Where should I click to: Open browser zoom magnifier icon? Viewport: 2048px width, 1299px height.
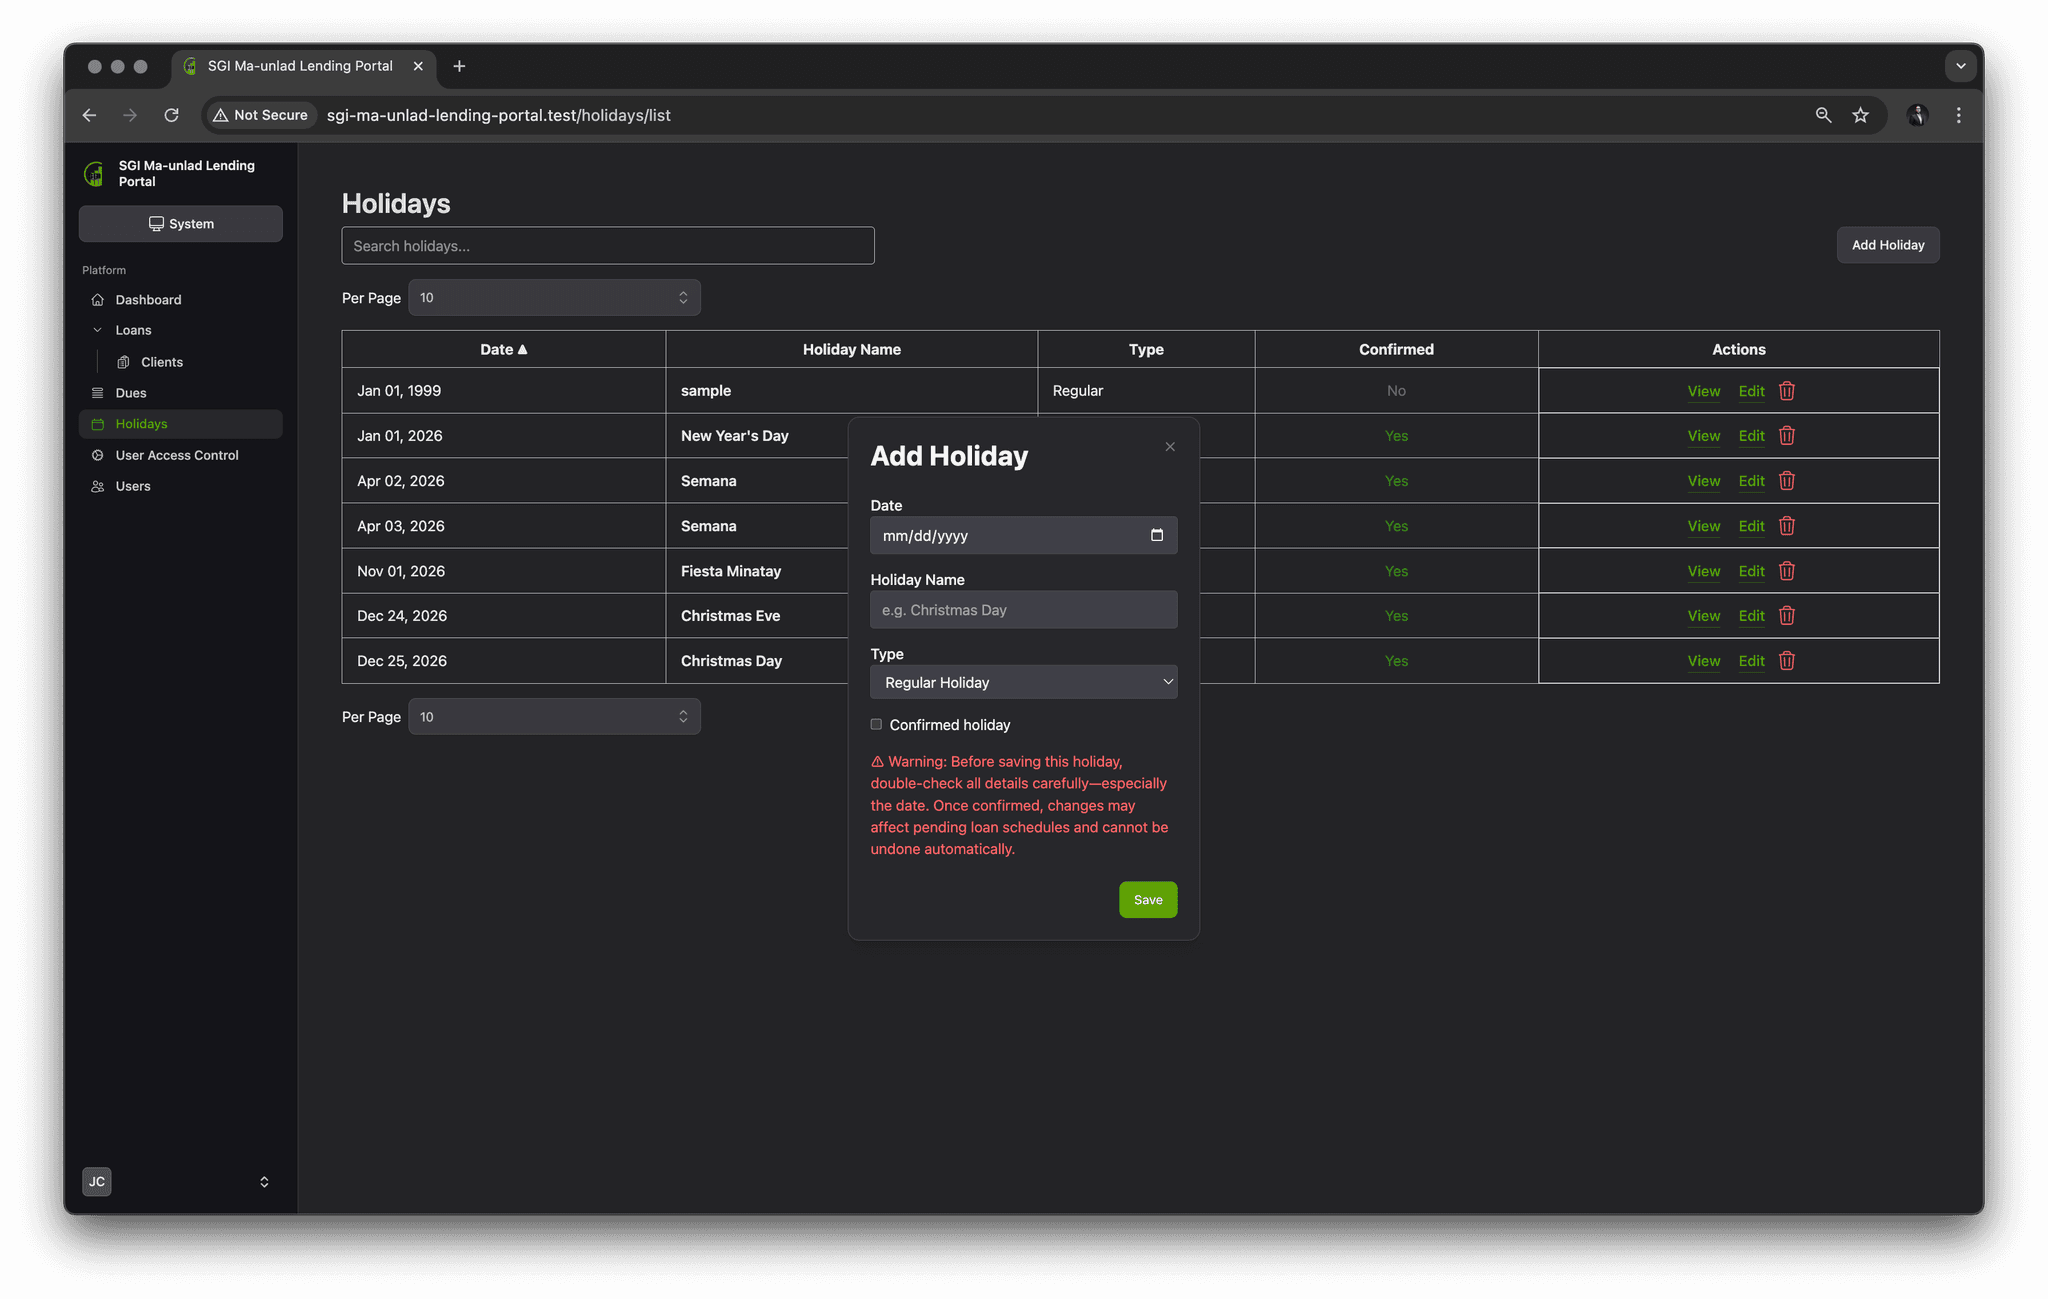pyautogui.click(x=1823, y=115)
